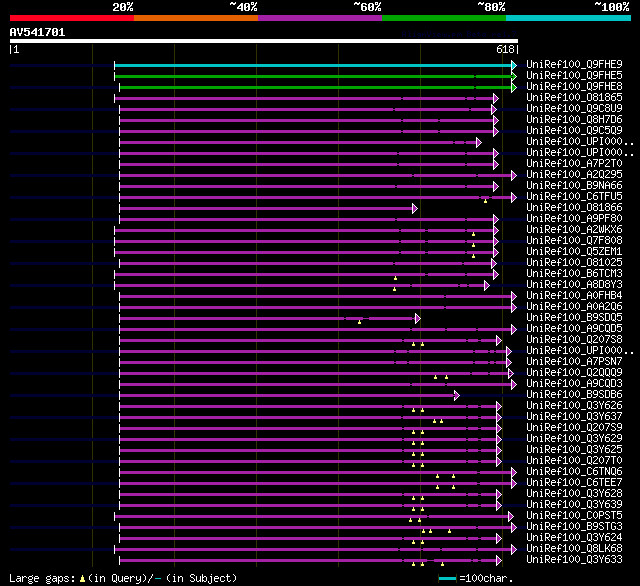Click the UniRef100_A9PF80 label
This screenshot has width=640, height=586.
[x=574, y=219]
